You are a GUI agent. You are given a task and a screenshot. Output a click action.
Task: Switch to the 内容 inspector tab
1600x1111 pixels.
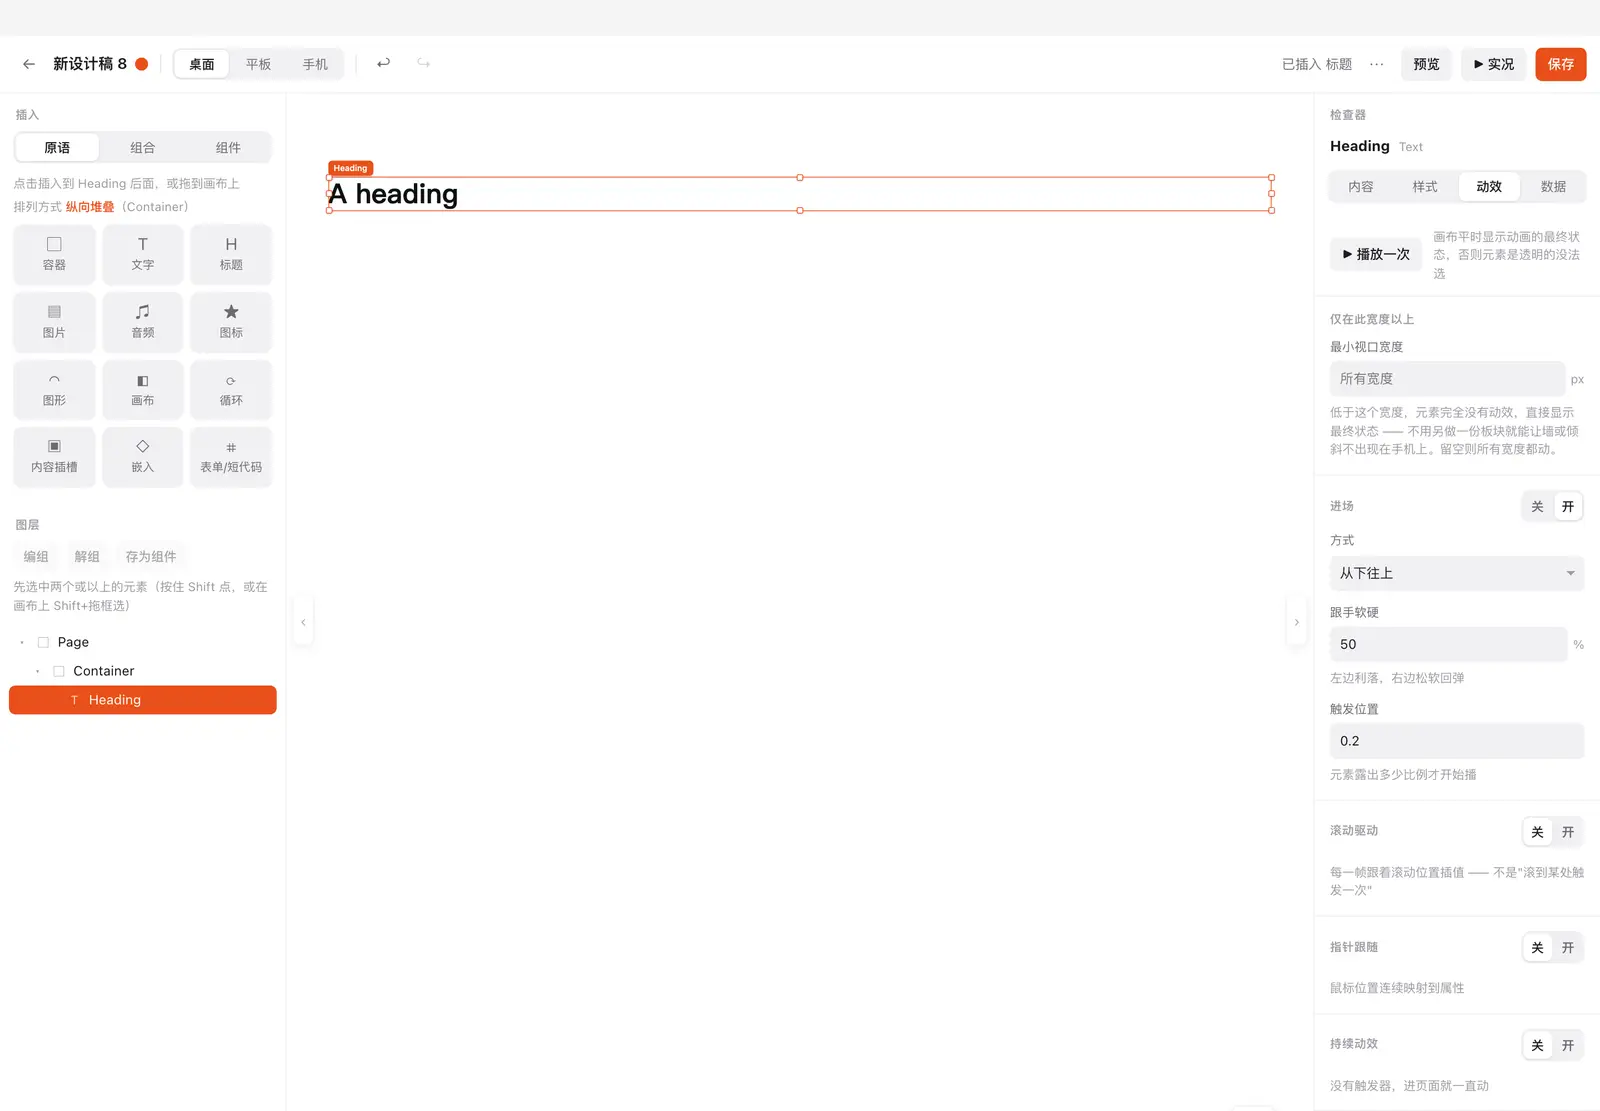coord(1361,186)
